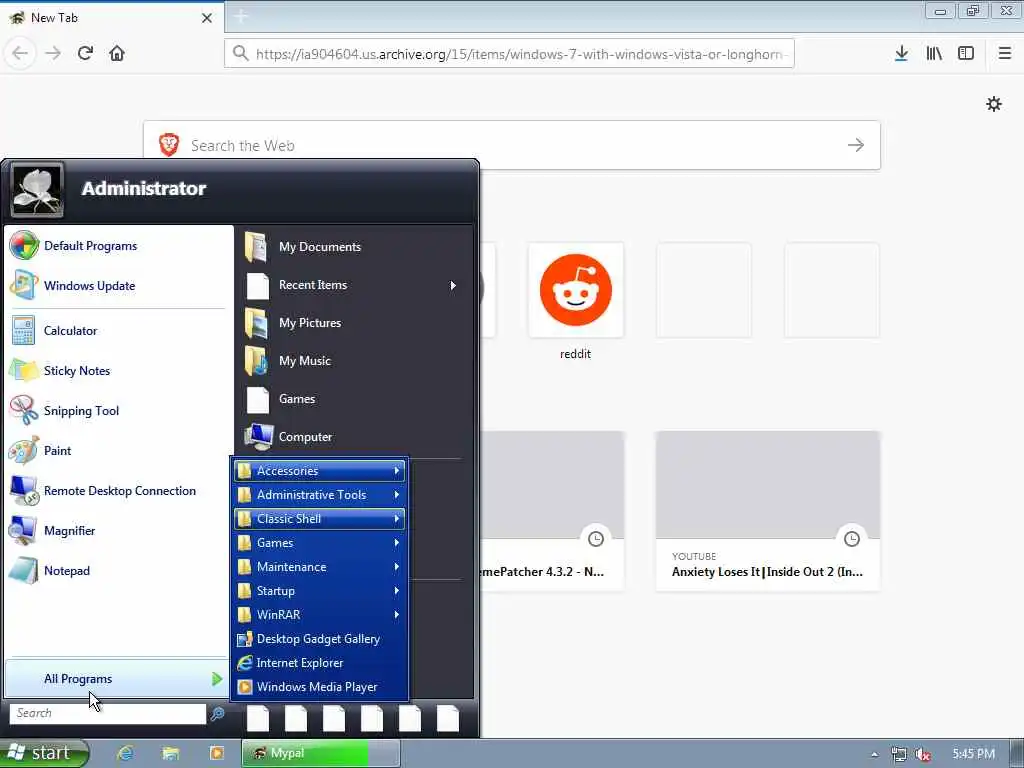Close the New Tab tab

(x=207, y=18)
